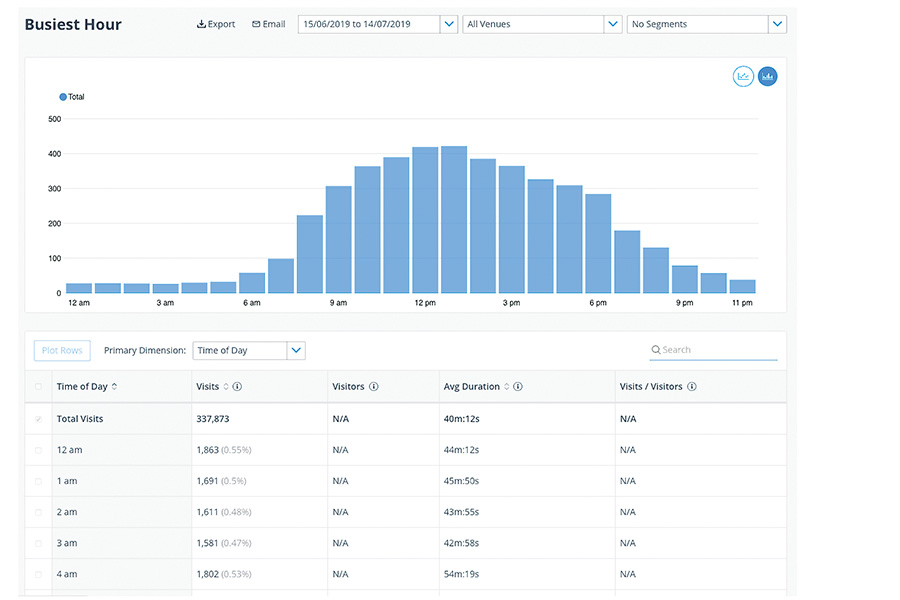Open the No Segments dropdown

point(777,24)
